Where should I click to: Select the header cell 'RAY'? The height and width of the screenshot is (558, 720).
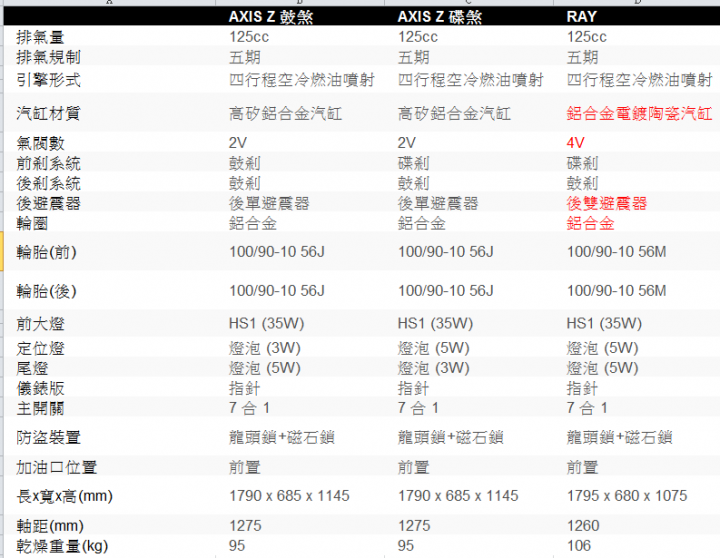(x=581, y=17)
